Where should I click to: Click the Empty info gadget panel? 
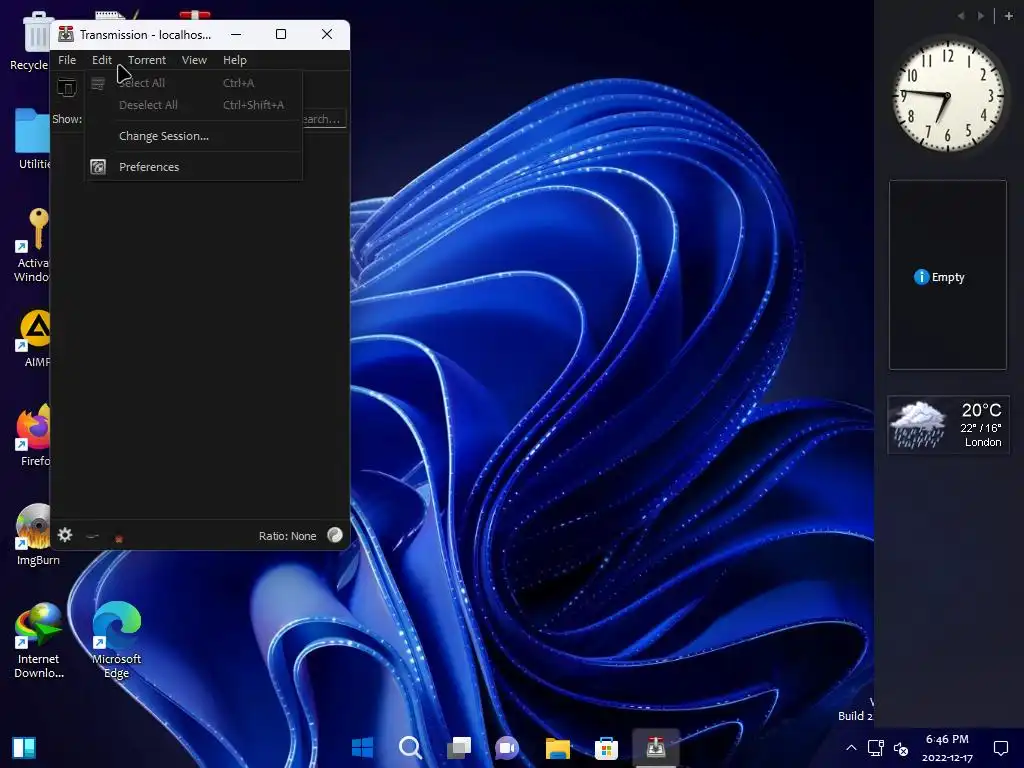(x=948, y=275)
